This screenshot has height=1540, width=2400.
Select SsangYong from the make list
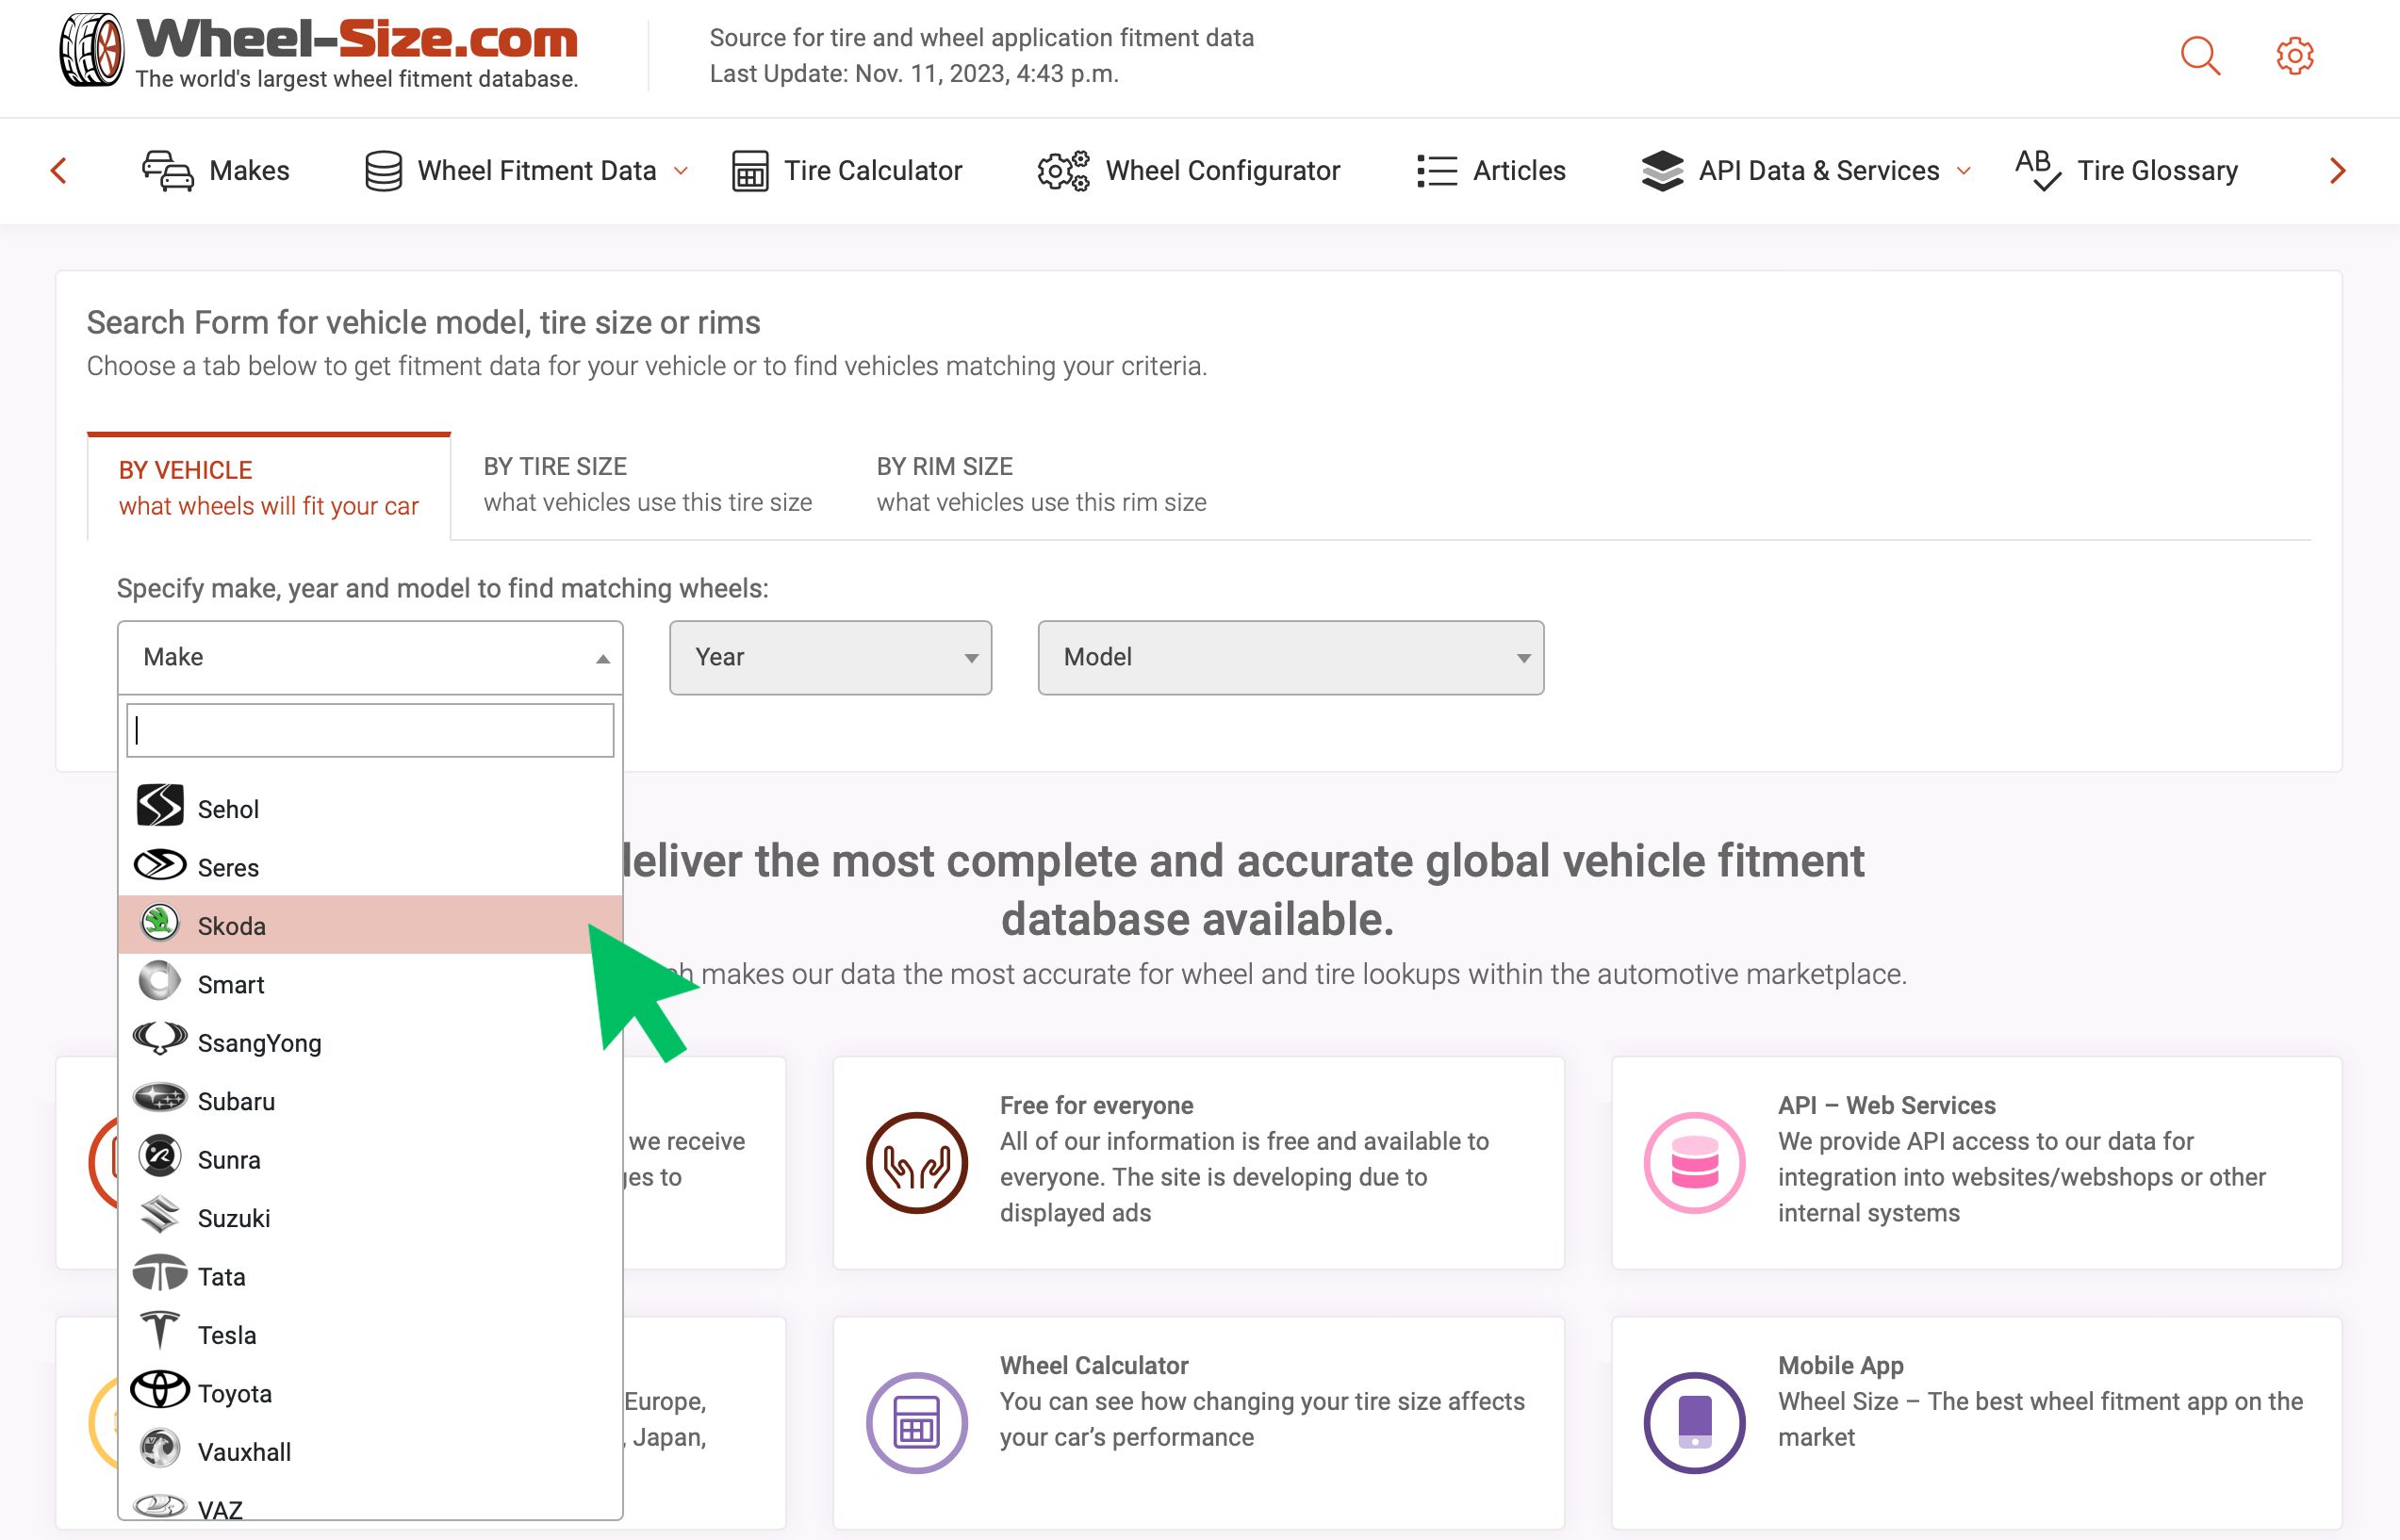(370, 1042)
